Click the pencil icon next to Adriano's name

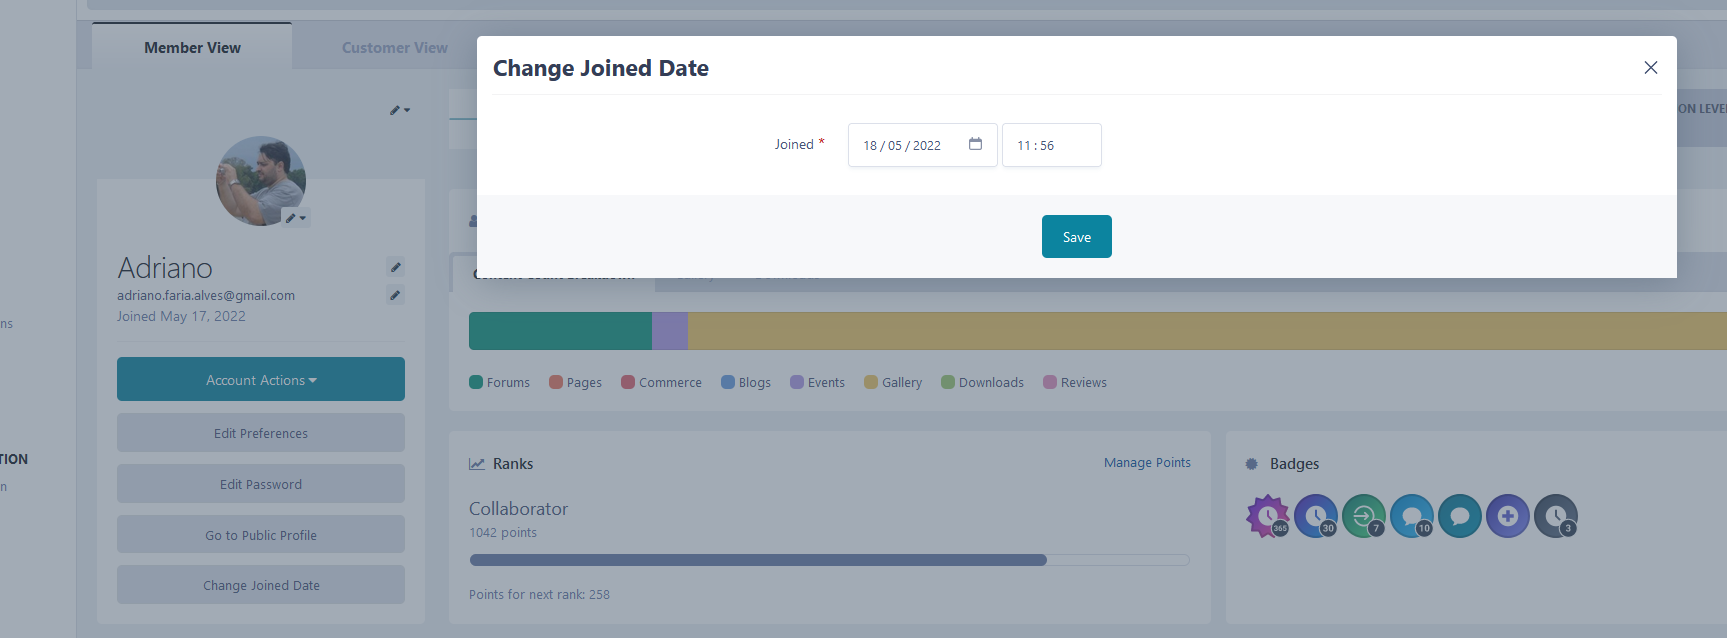pyautogui.click(x=396, y=267)
